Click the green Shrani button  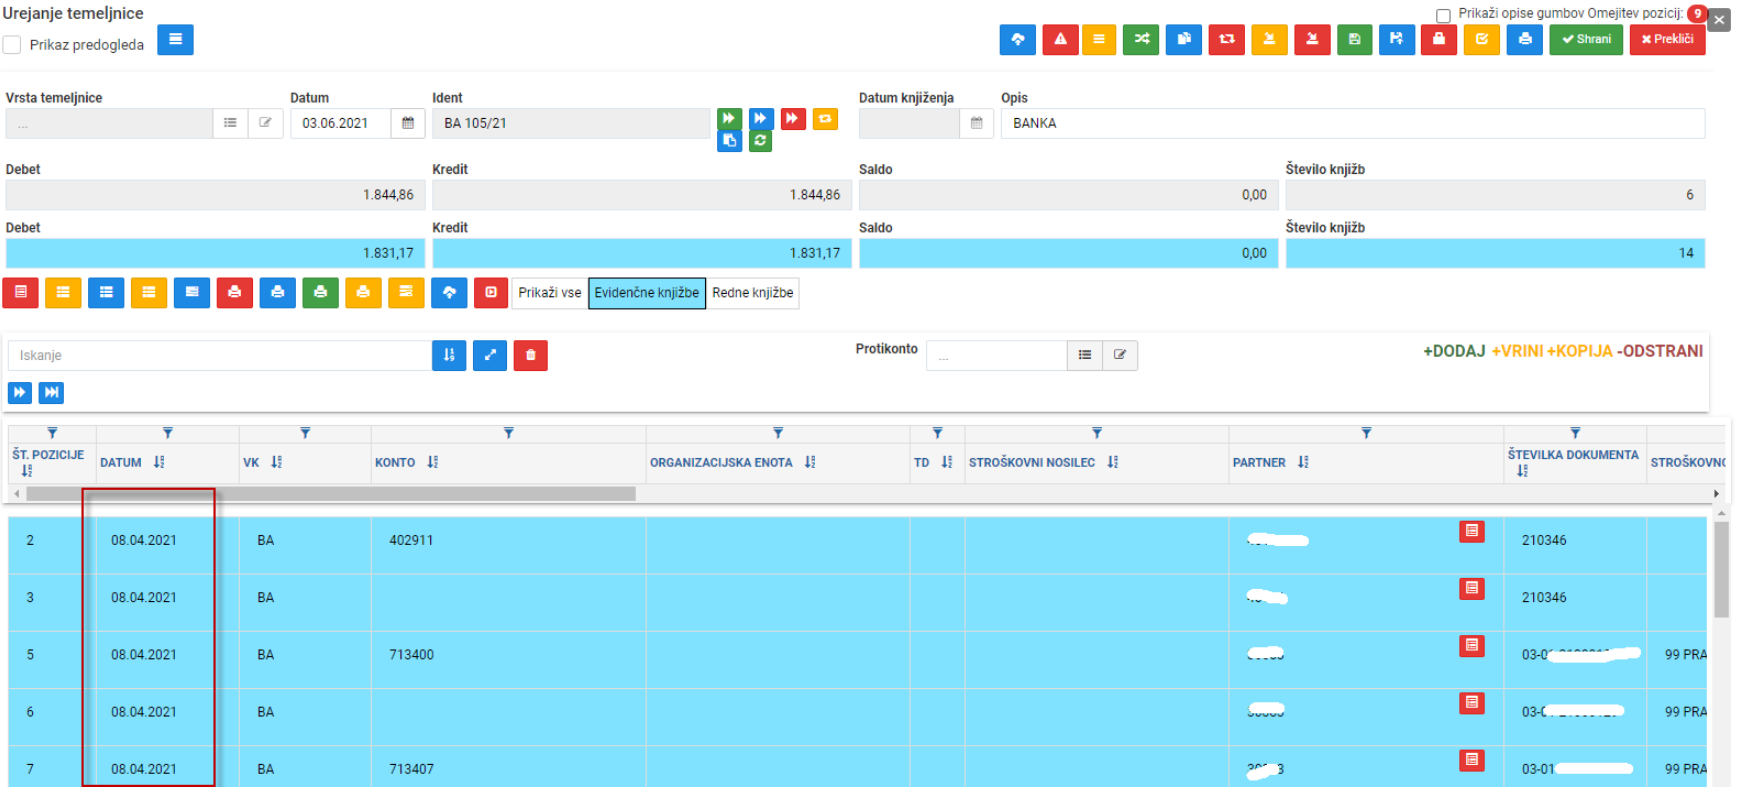1586,39
